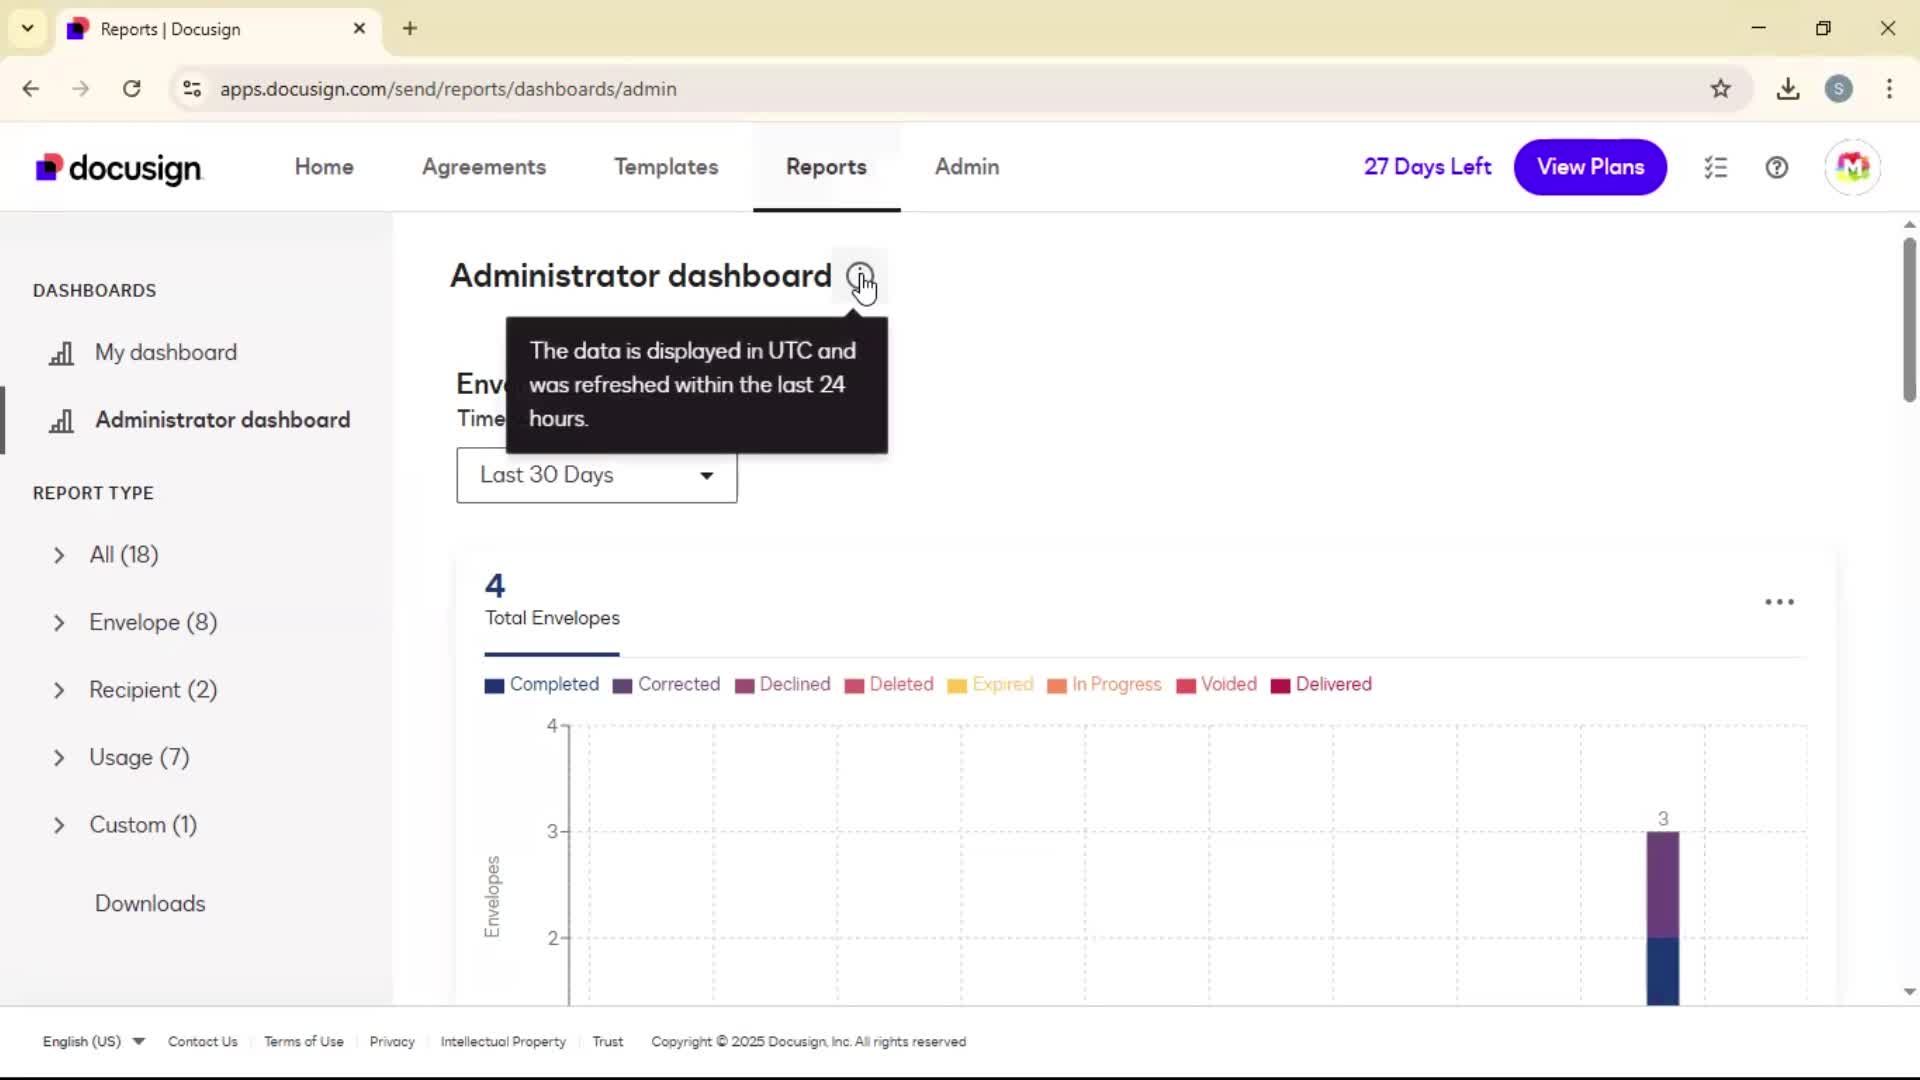1920x1080 pixels.
Task: Click the View Plans button
Action: (1590, 167)
